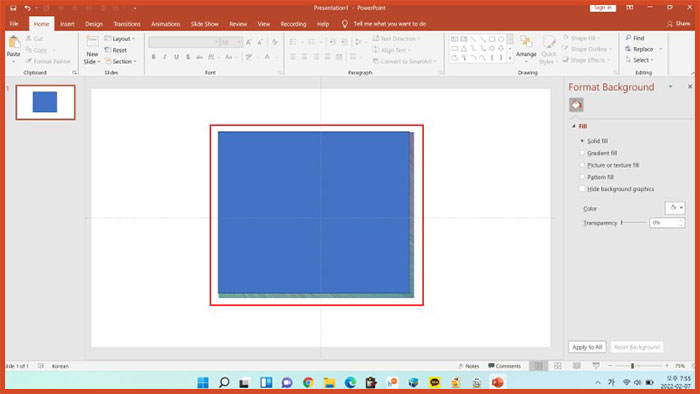The height and width of the screenshot is (394, 700).
Task: Click the Italic formatting icon
Action: coord(165,57)
